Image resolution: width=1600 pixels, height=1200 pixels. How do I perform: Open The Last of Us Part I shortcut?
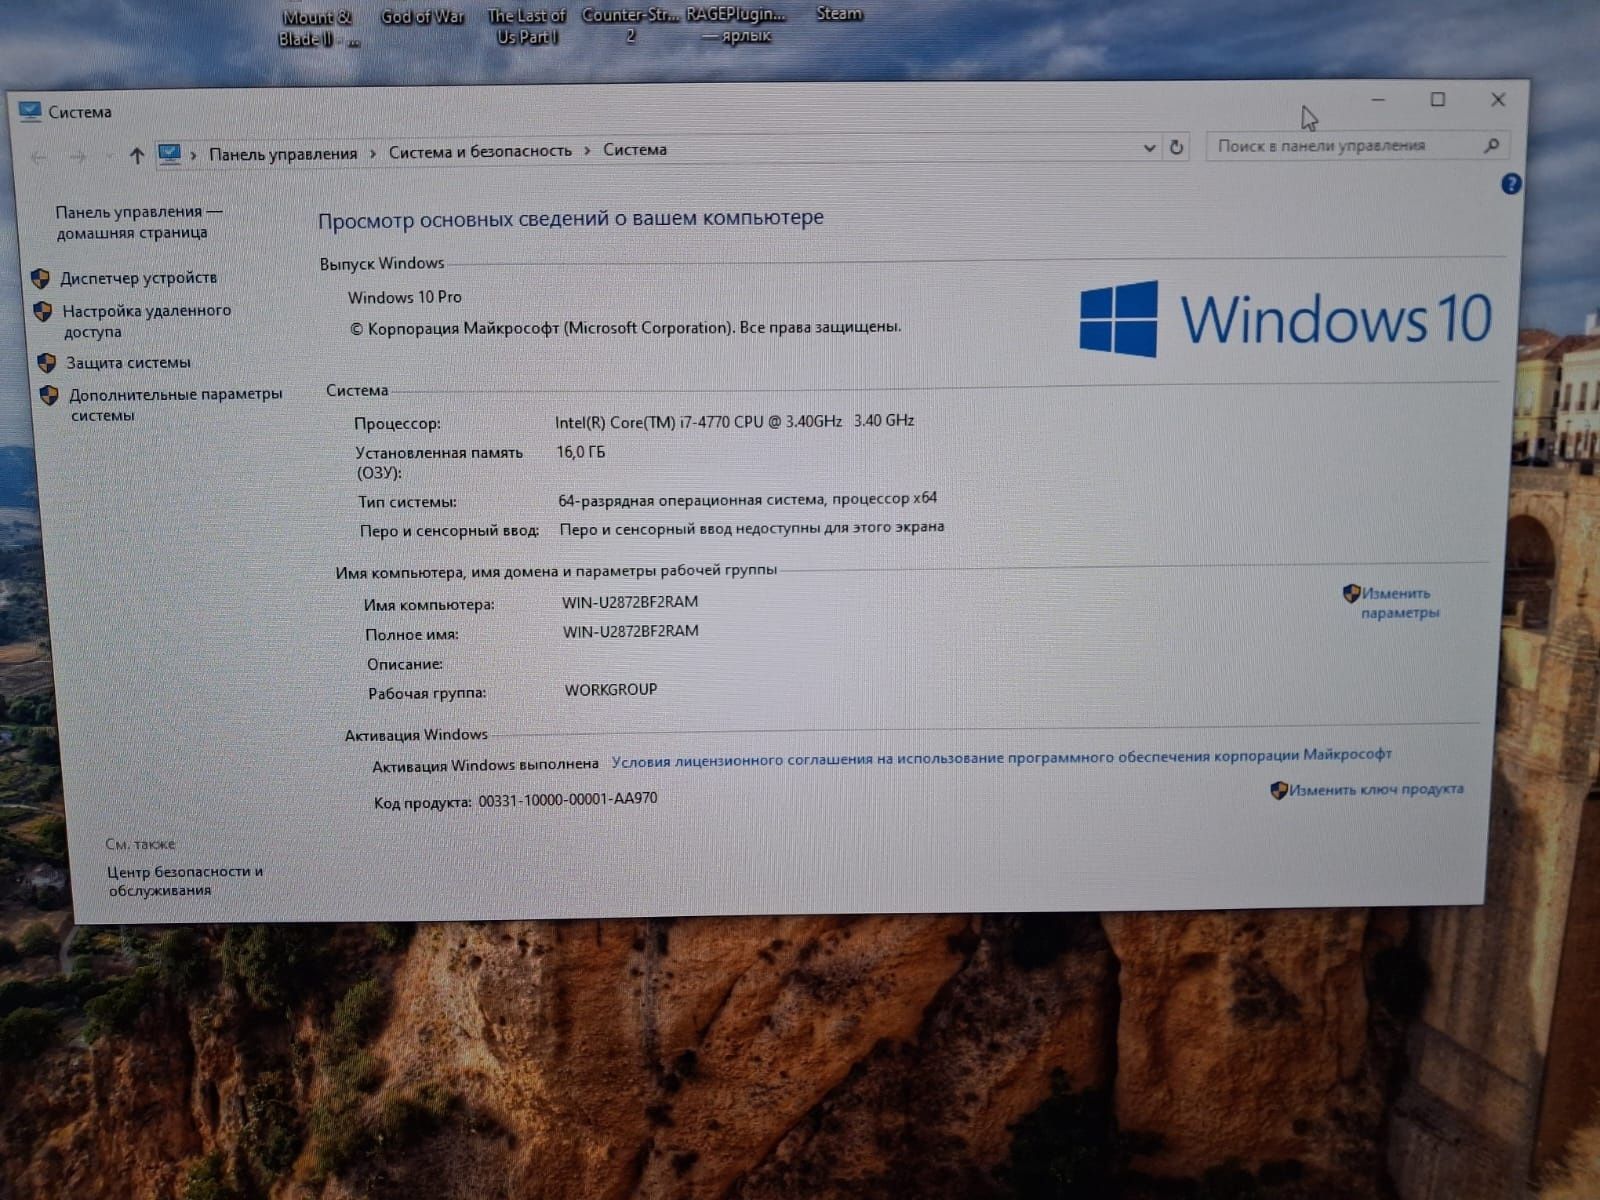tap(526, 26)
